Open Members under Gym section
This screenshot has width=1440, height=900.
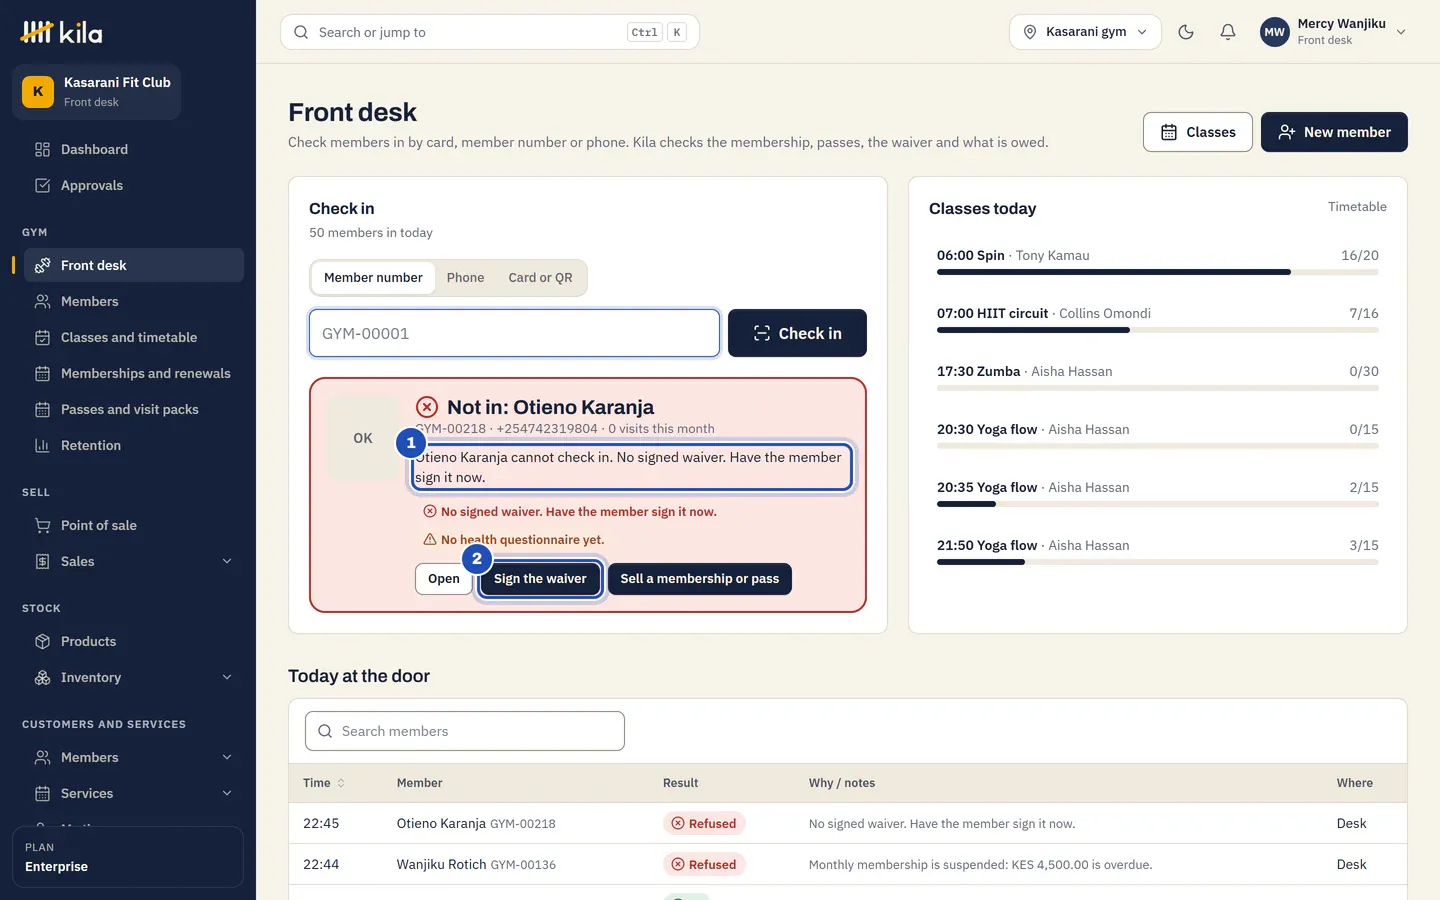point(134,301)
